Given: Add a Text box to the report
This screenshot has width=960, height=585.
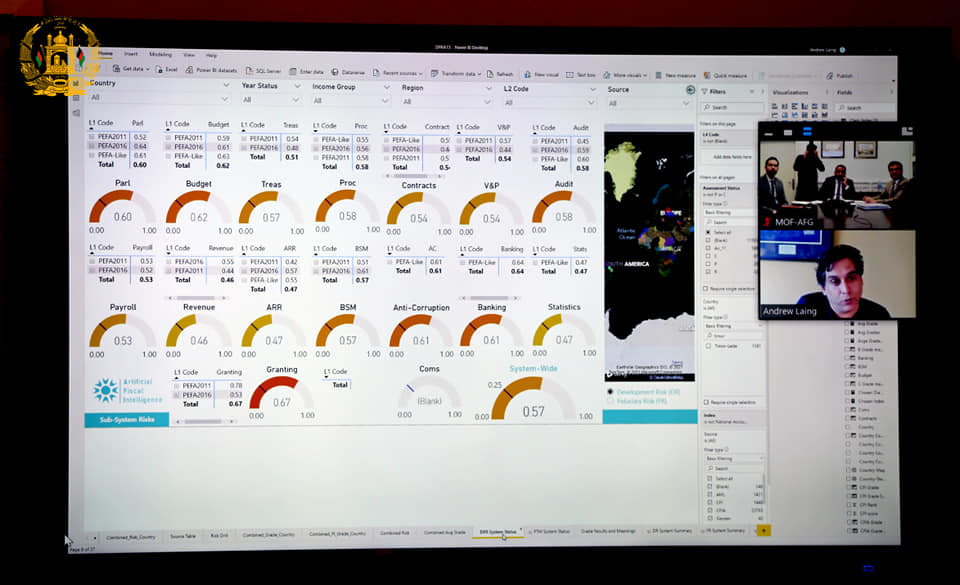Looking at the screenshot, I should tap(580, 75).
